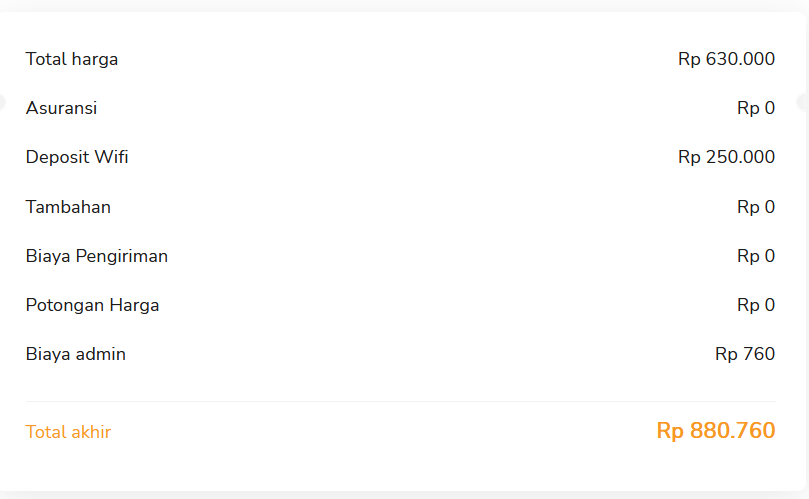Image resolution: width=809 pixels, height=499 pixels.
Task: Click the left edge notch of the card
Action: click(x=3, y=102)
